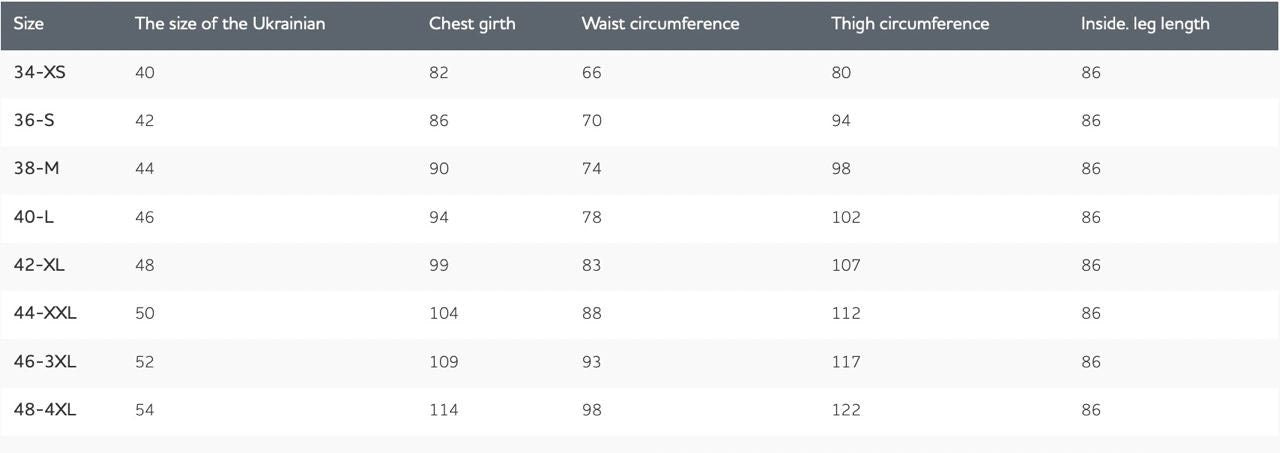Select the Inside. leg length header
The width and height of the screenshot is (1280, 453).
[1145, 24]
